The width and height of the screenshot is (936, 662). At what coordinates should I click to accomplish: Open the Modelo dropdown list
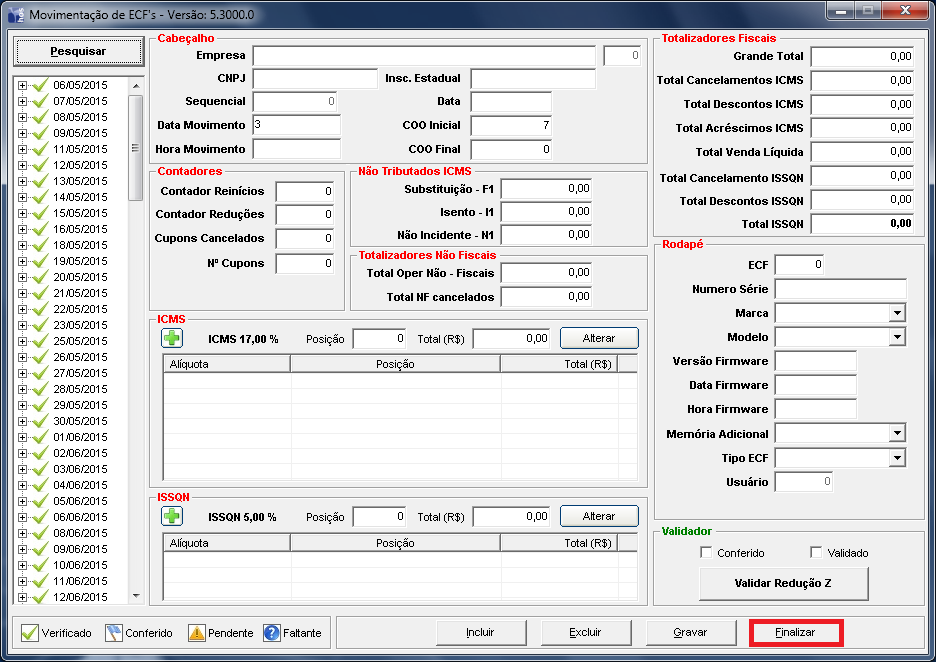(x=896, y=337)
